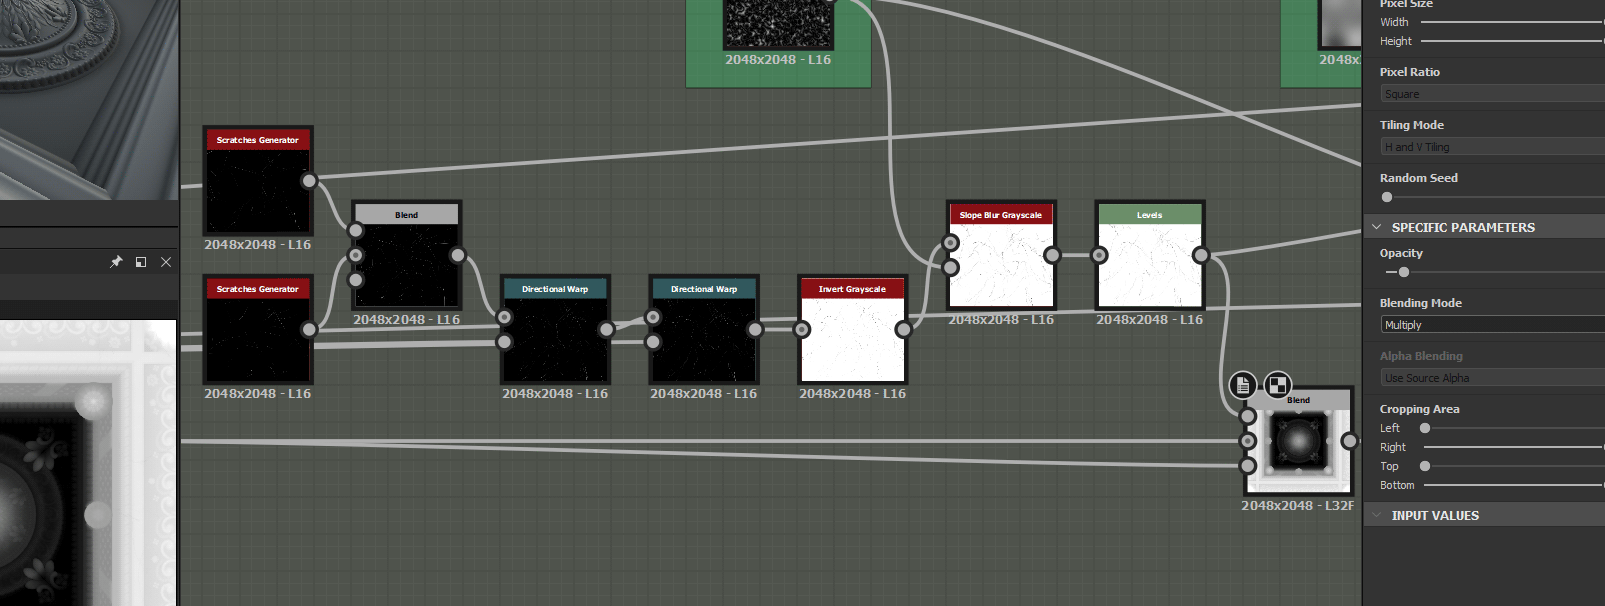Click the output port of the lower Scratches Generator
The height and width of the screenshot is (606, 1605).
coord(309,329)
